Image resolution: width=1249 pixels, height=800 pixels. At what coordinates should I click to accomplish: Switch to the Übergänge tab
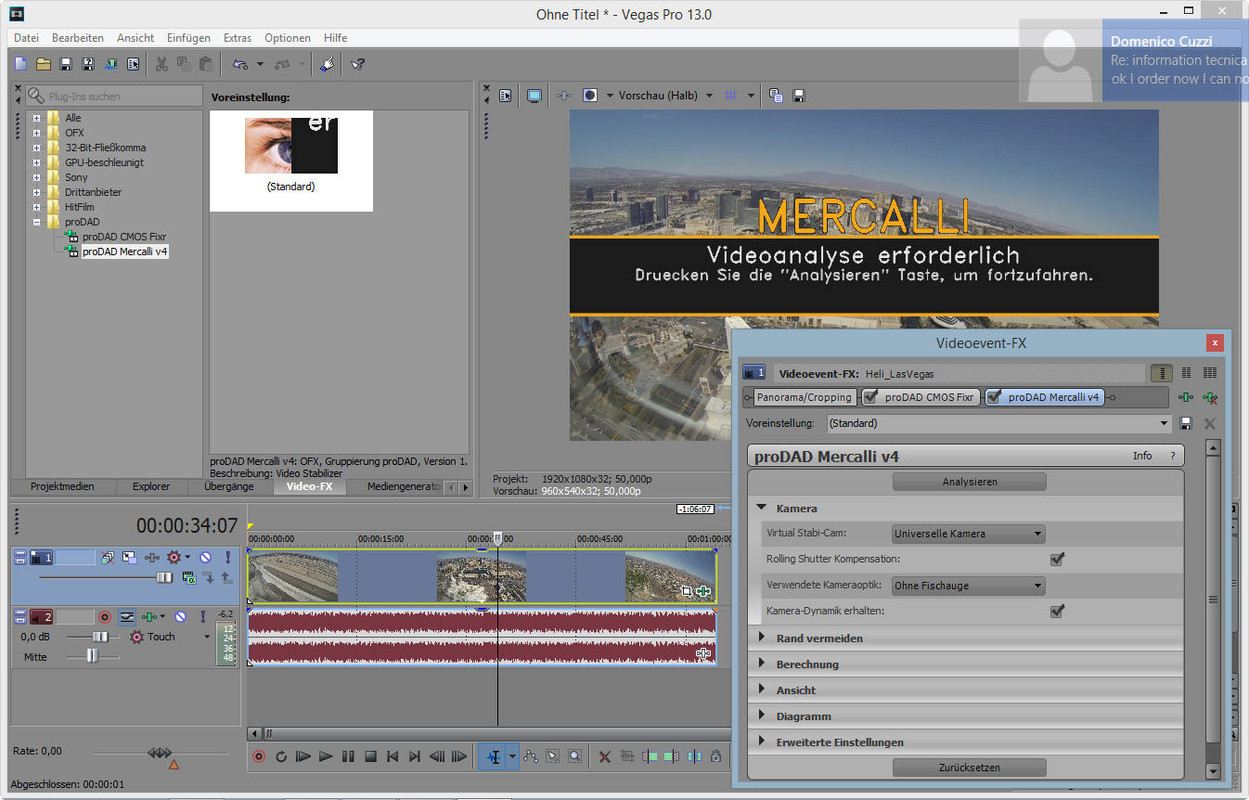pos(227,487)
